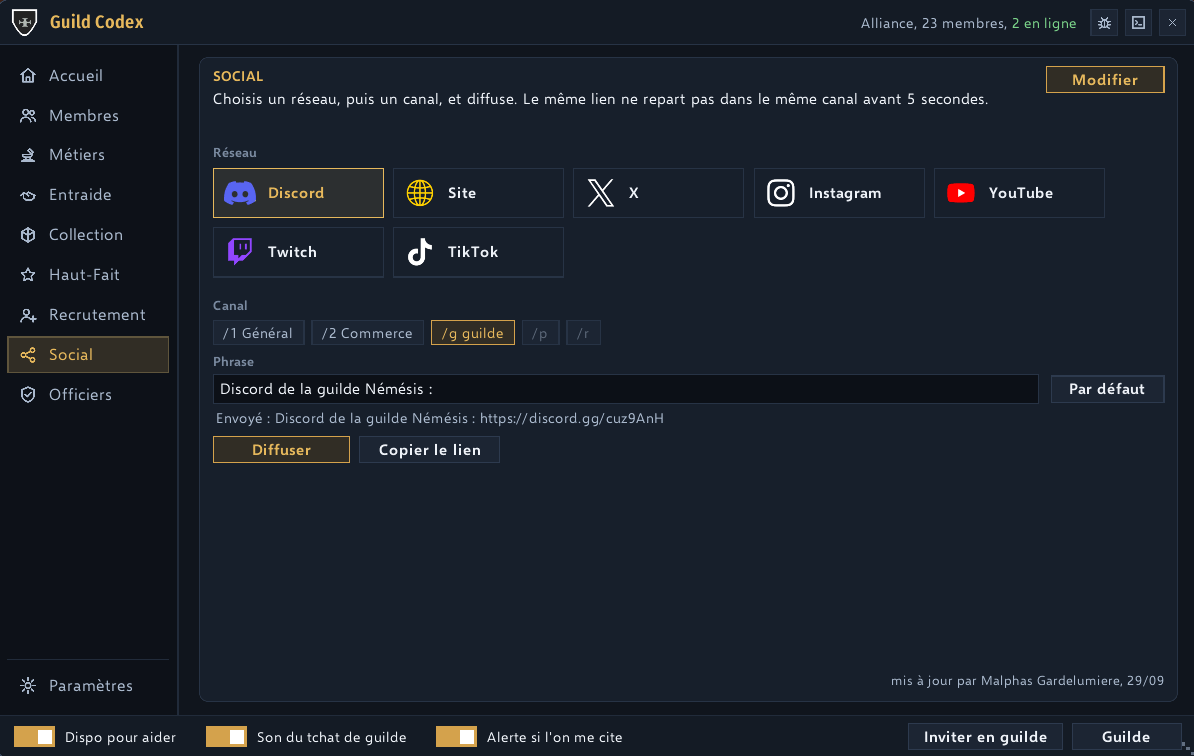Disable Son du tchat de guilde
The width and height of the screenshot is (1194, 756).
(x=226, y=737)
